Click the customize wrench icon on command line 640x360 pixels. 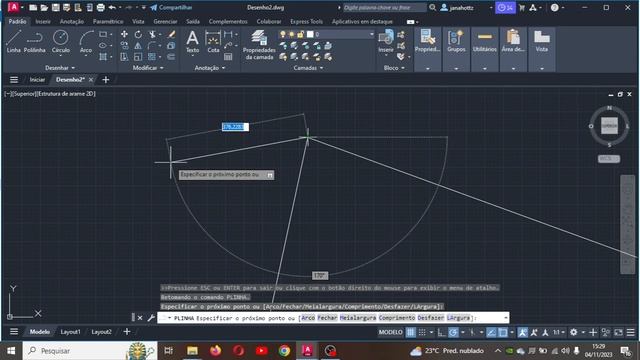[x=151, y=318]
